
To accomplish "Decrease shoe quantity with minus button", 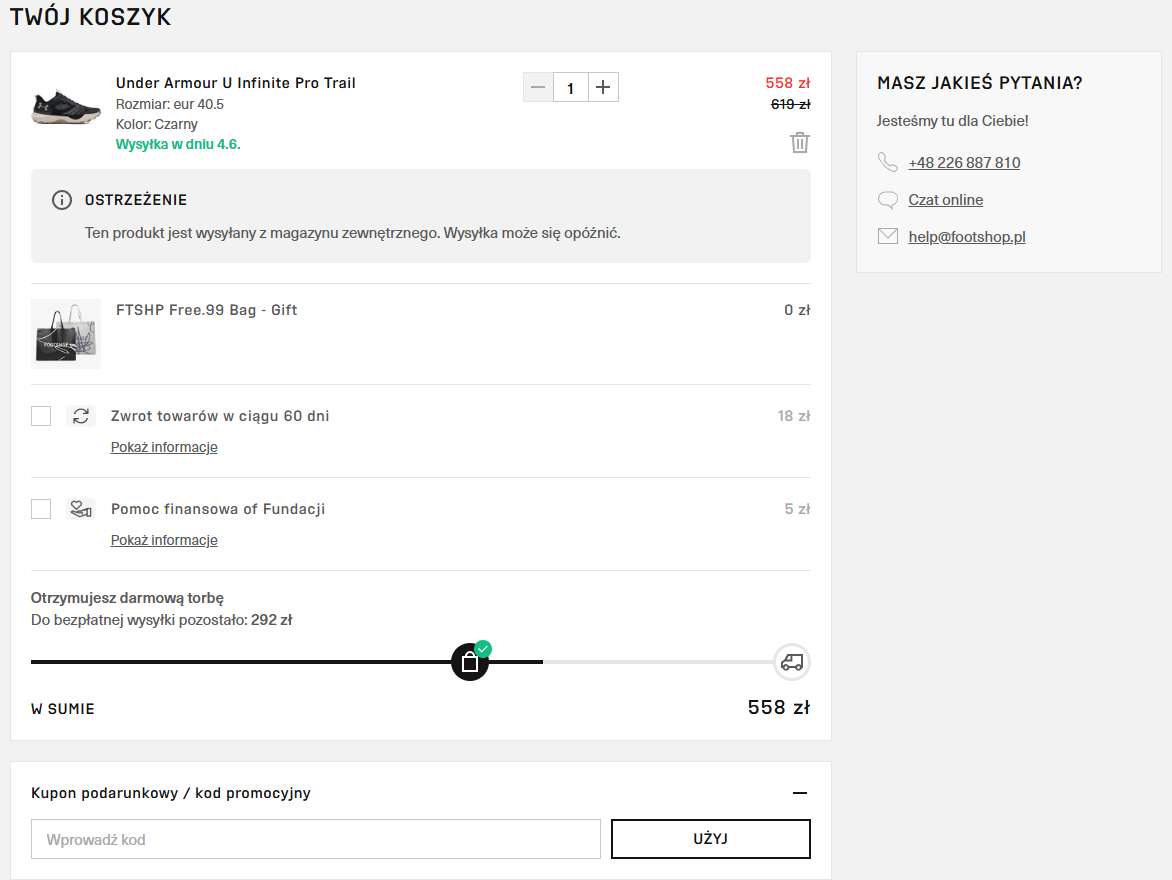I will point(538,88).
